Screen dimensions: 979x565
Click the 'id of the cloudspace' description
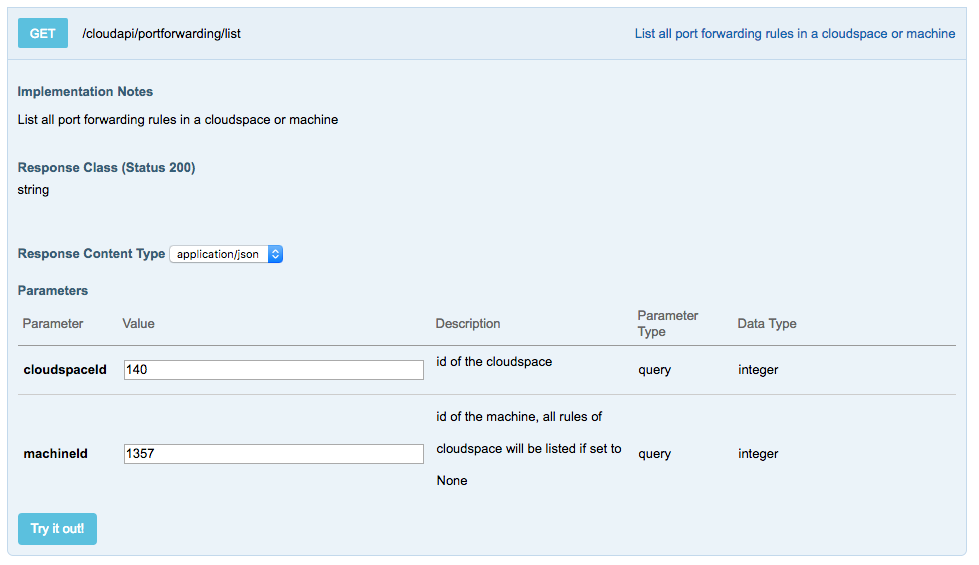point(494,362)
